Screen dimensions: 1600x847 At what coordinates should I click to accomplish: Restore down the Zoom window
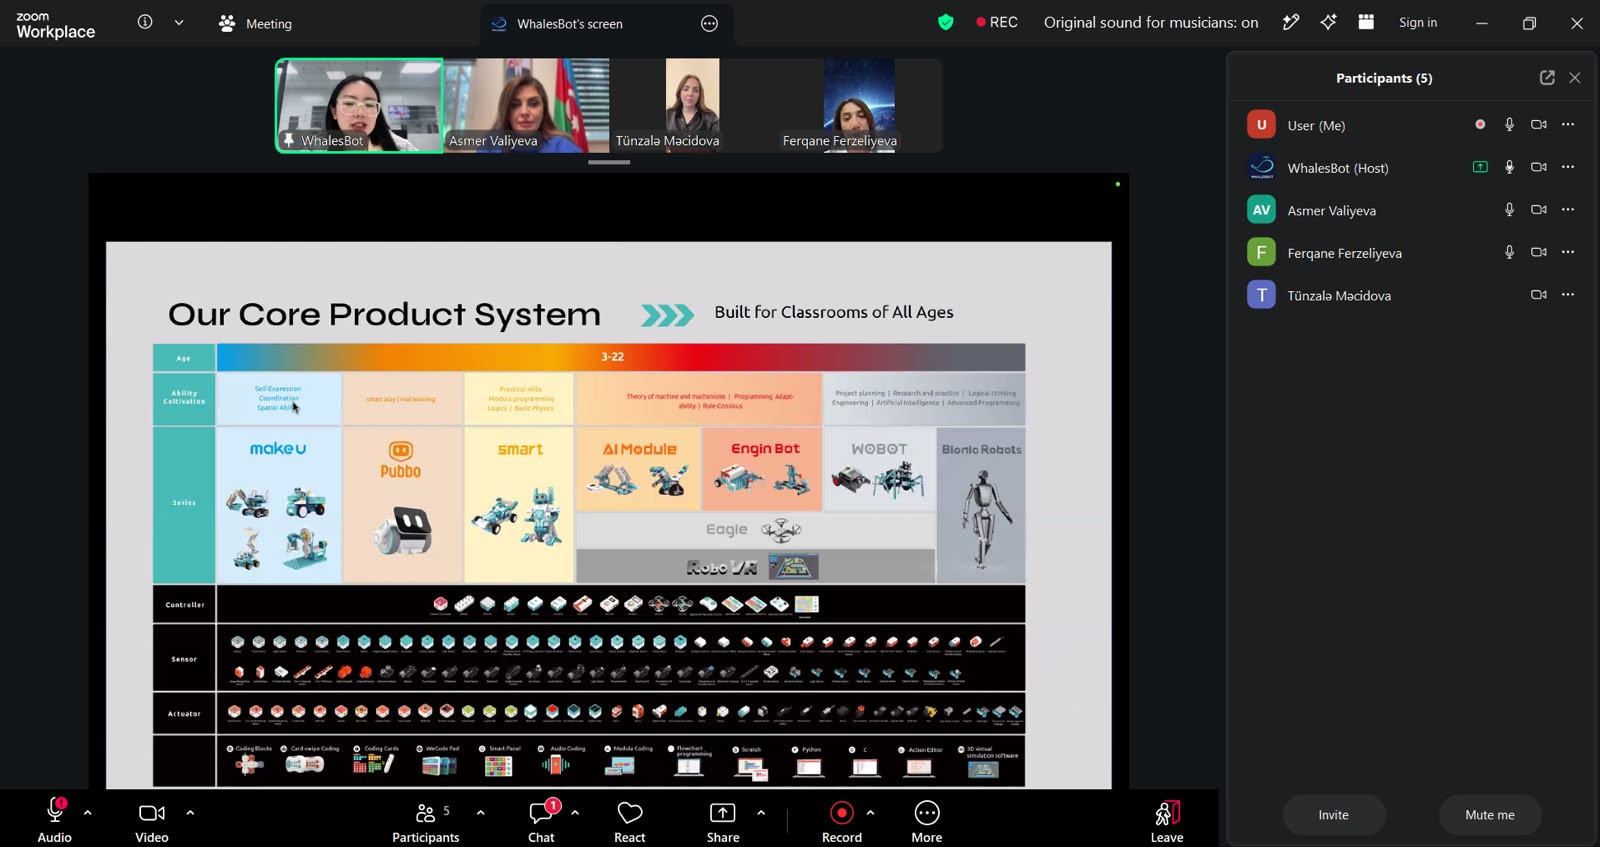[1529, 23]
